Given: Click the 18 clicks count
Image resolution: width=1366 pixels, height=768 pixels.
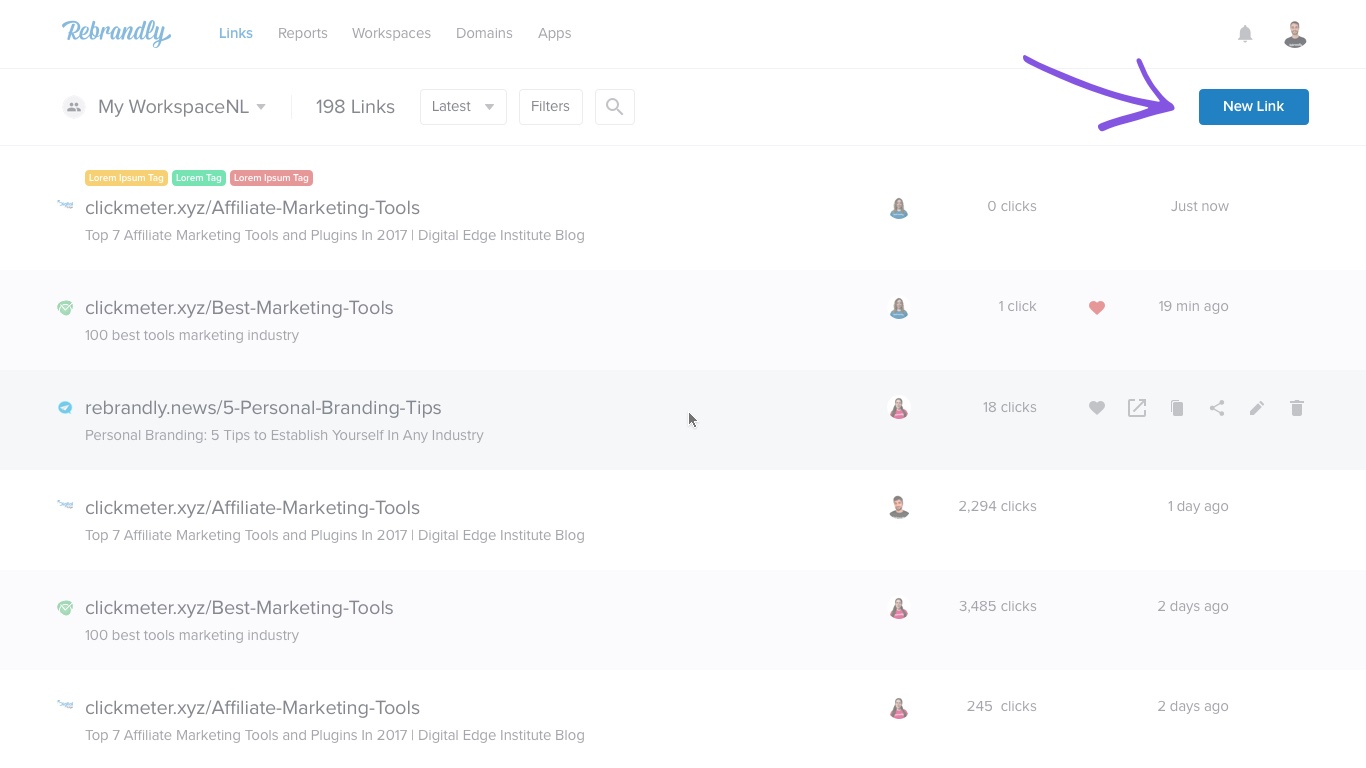Looking at the screenshot, I should click(1010, 407).
